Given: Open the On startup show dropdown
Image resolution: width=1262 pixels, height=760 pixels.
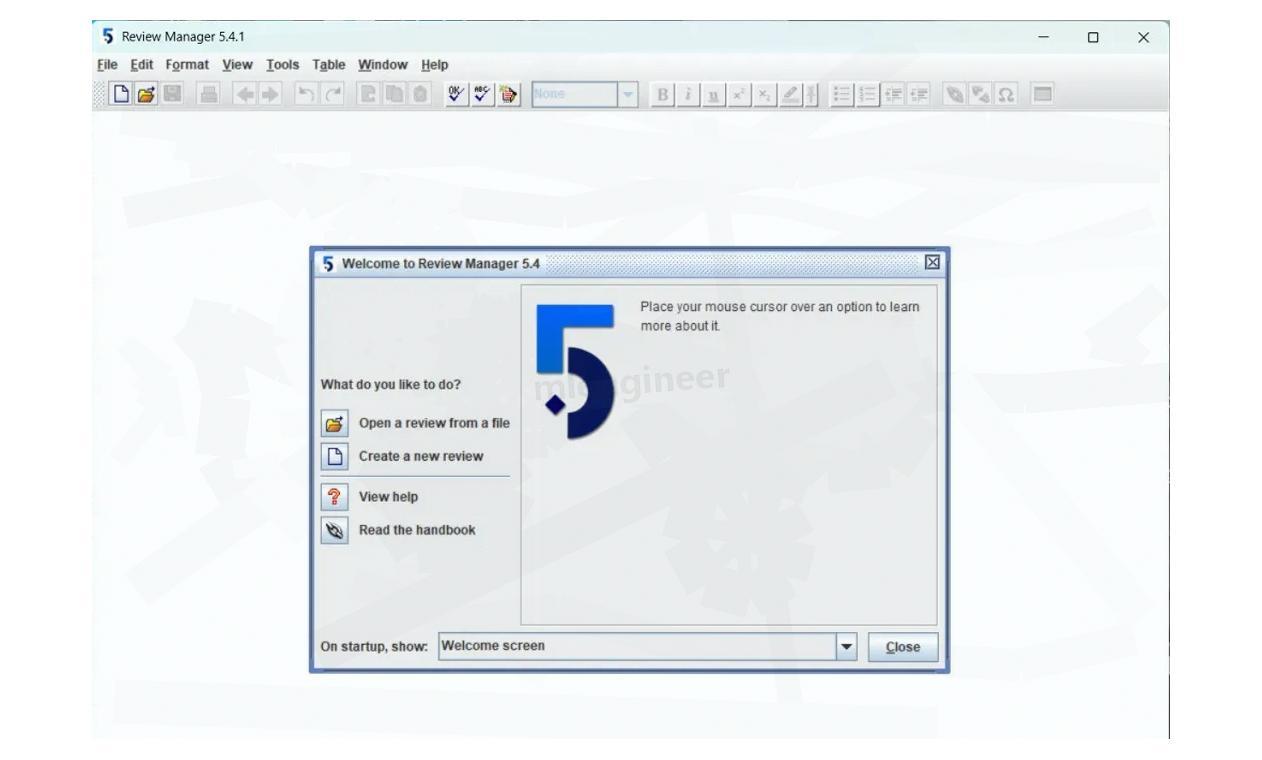Looking at the screenshot, I should [846, 646].
